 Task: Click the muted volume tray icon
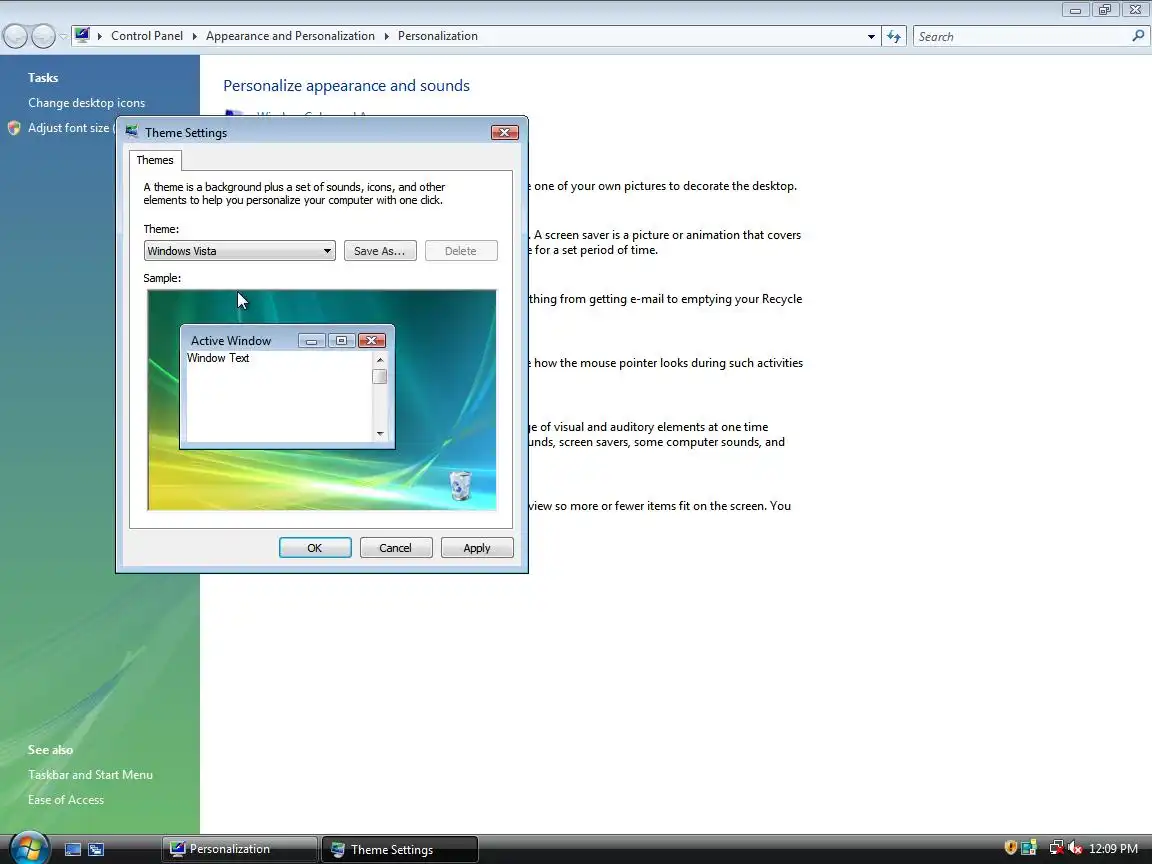(x=1075, y=848)
